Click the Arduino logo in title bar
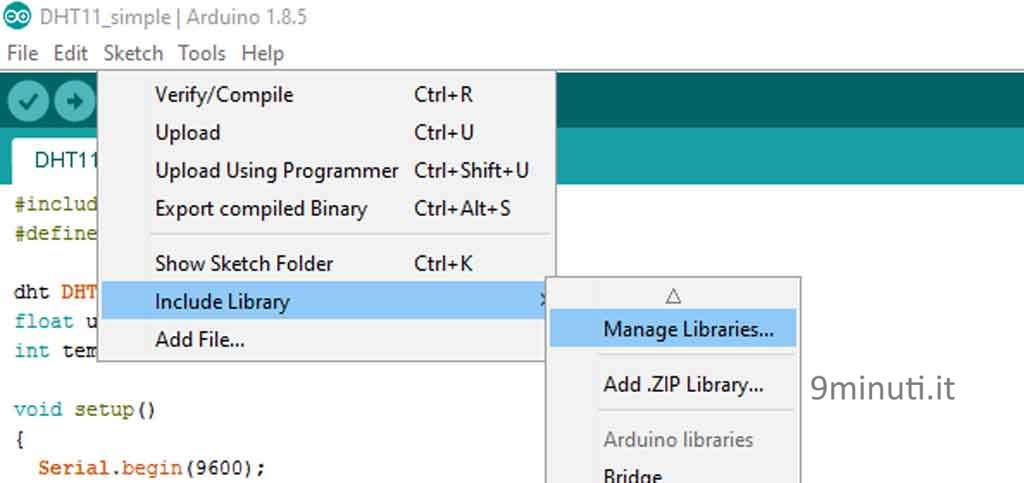 [17, 16]
